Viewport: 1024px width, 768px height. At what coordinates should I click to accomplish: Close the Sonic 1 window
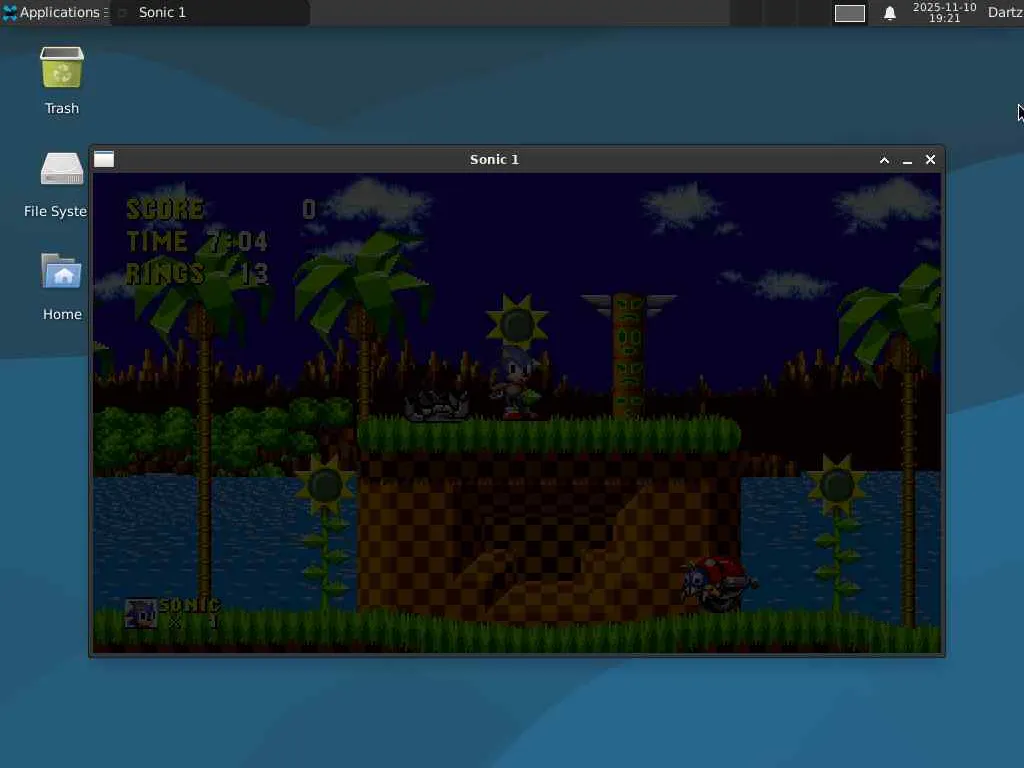[x=931, y=159]
